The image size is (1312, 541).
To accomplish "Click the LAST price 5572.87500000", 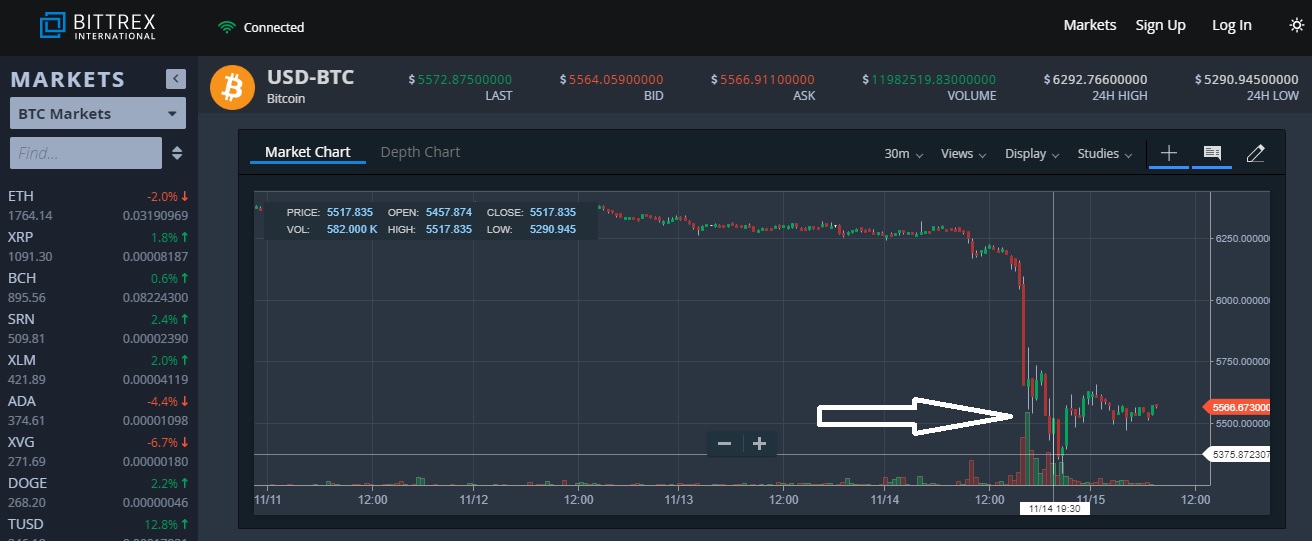I will 460,79.
